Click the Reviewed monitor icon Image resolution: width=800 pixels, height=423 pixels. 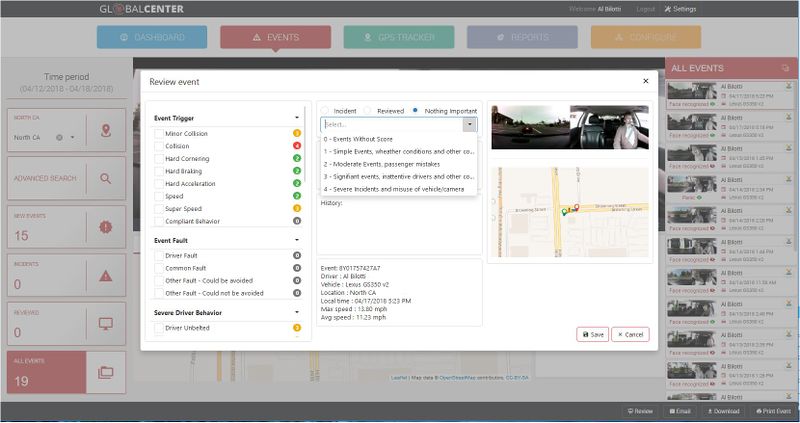[x=106, y=324]
